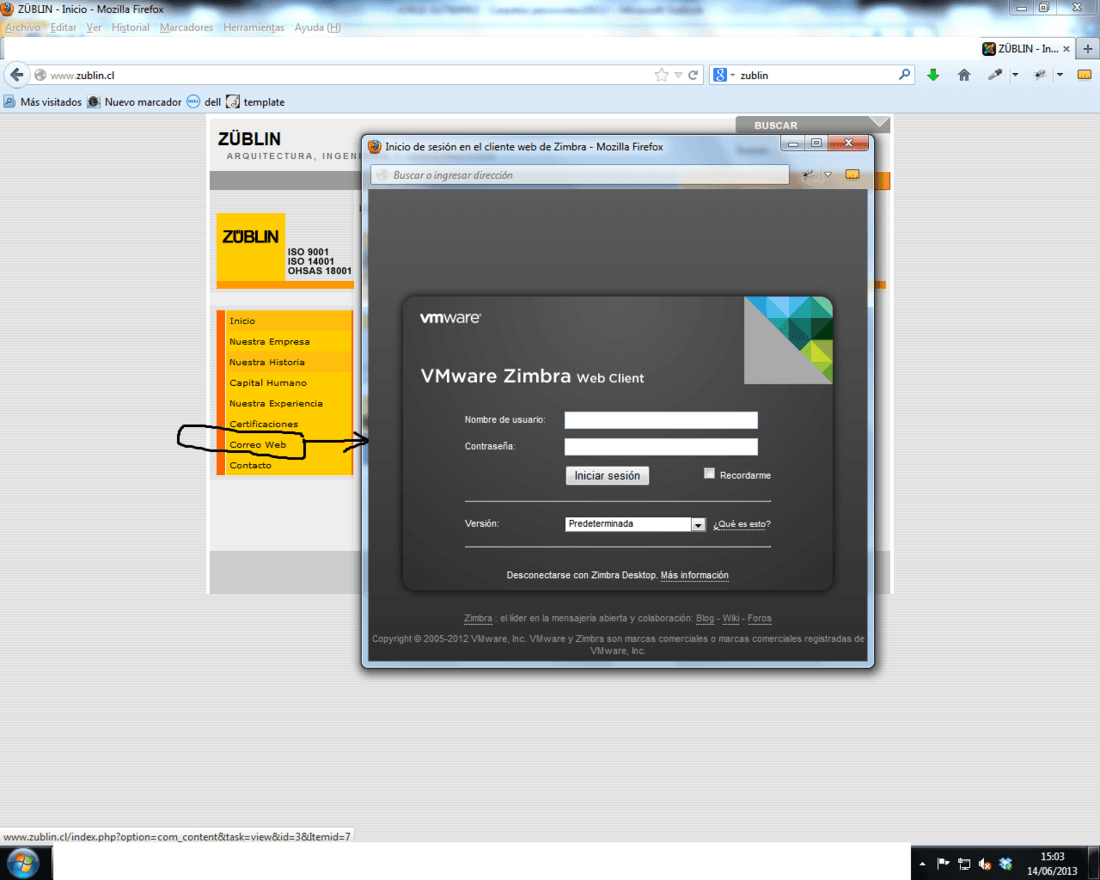
Task: Click the back navigation arrow in Firefox
Action: 17,75
